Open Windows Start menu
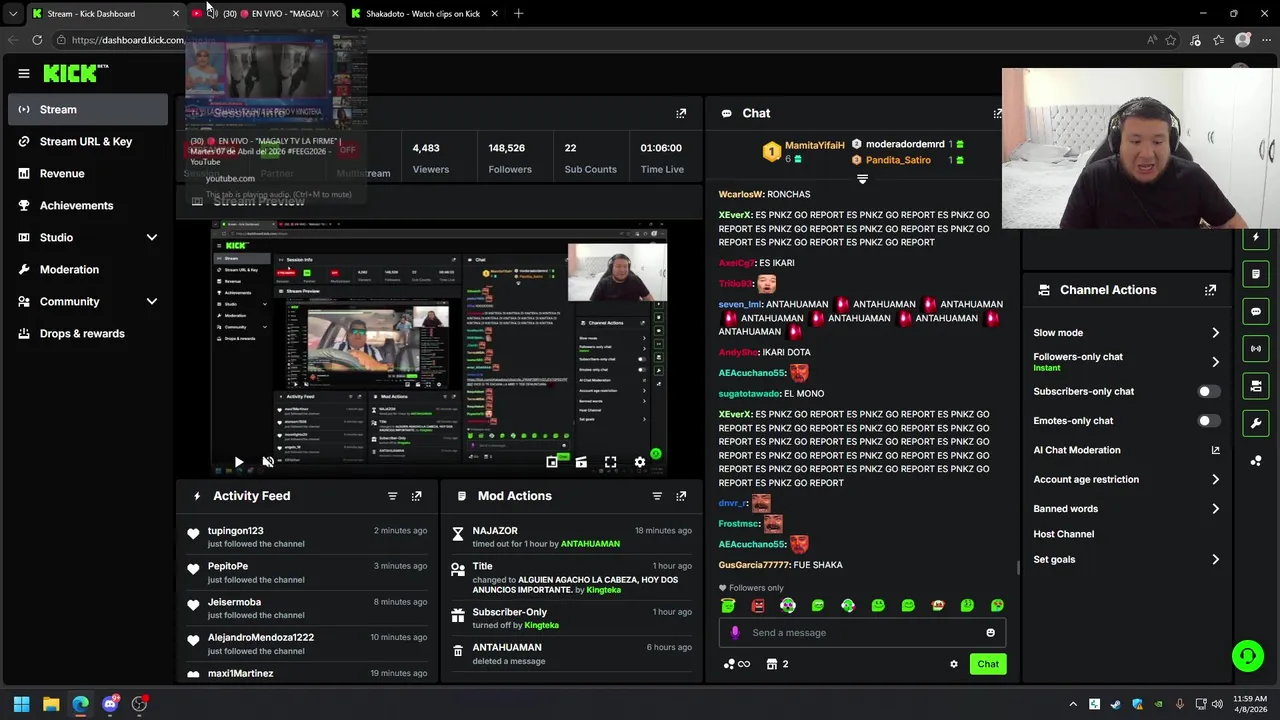Screen dimensions: 1280x720 [21, 704]
